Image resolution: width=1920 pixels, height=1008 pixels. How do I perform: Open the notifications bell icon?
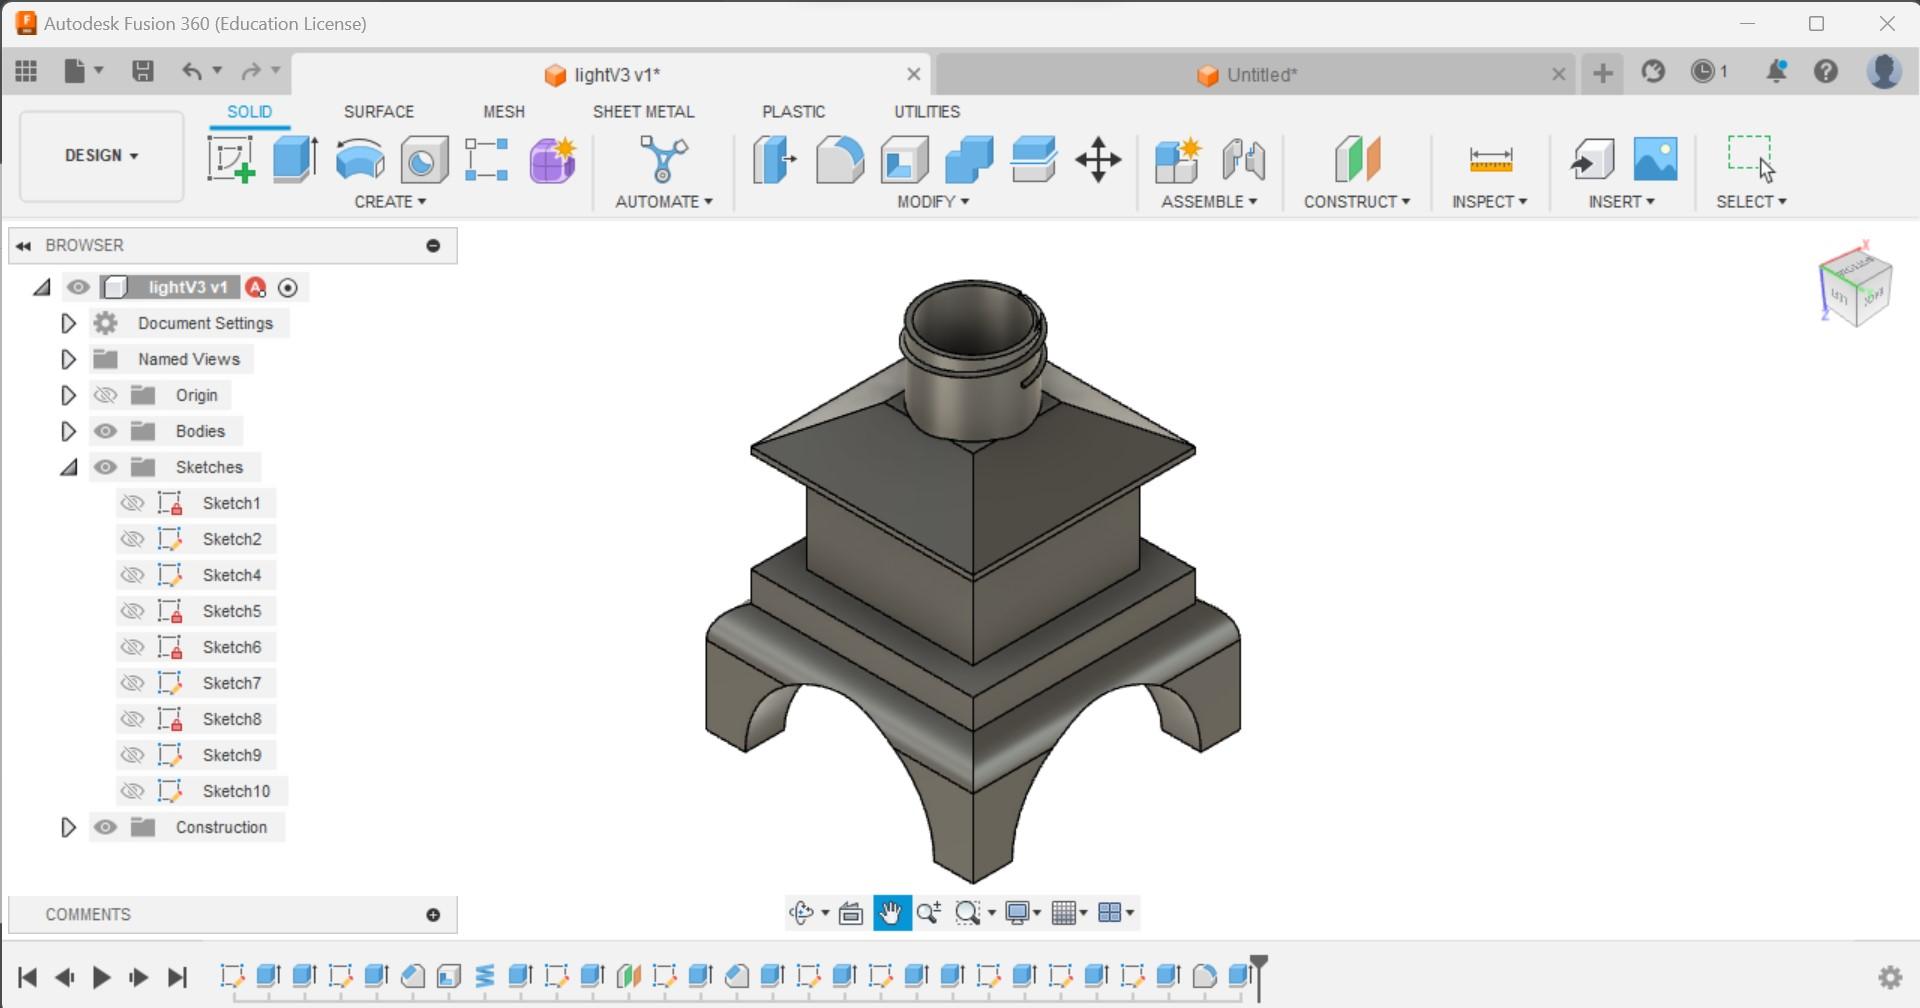[1776, 72]
